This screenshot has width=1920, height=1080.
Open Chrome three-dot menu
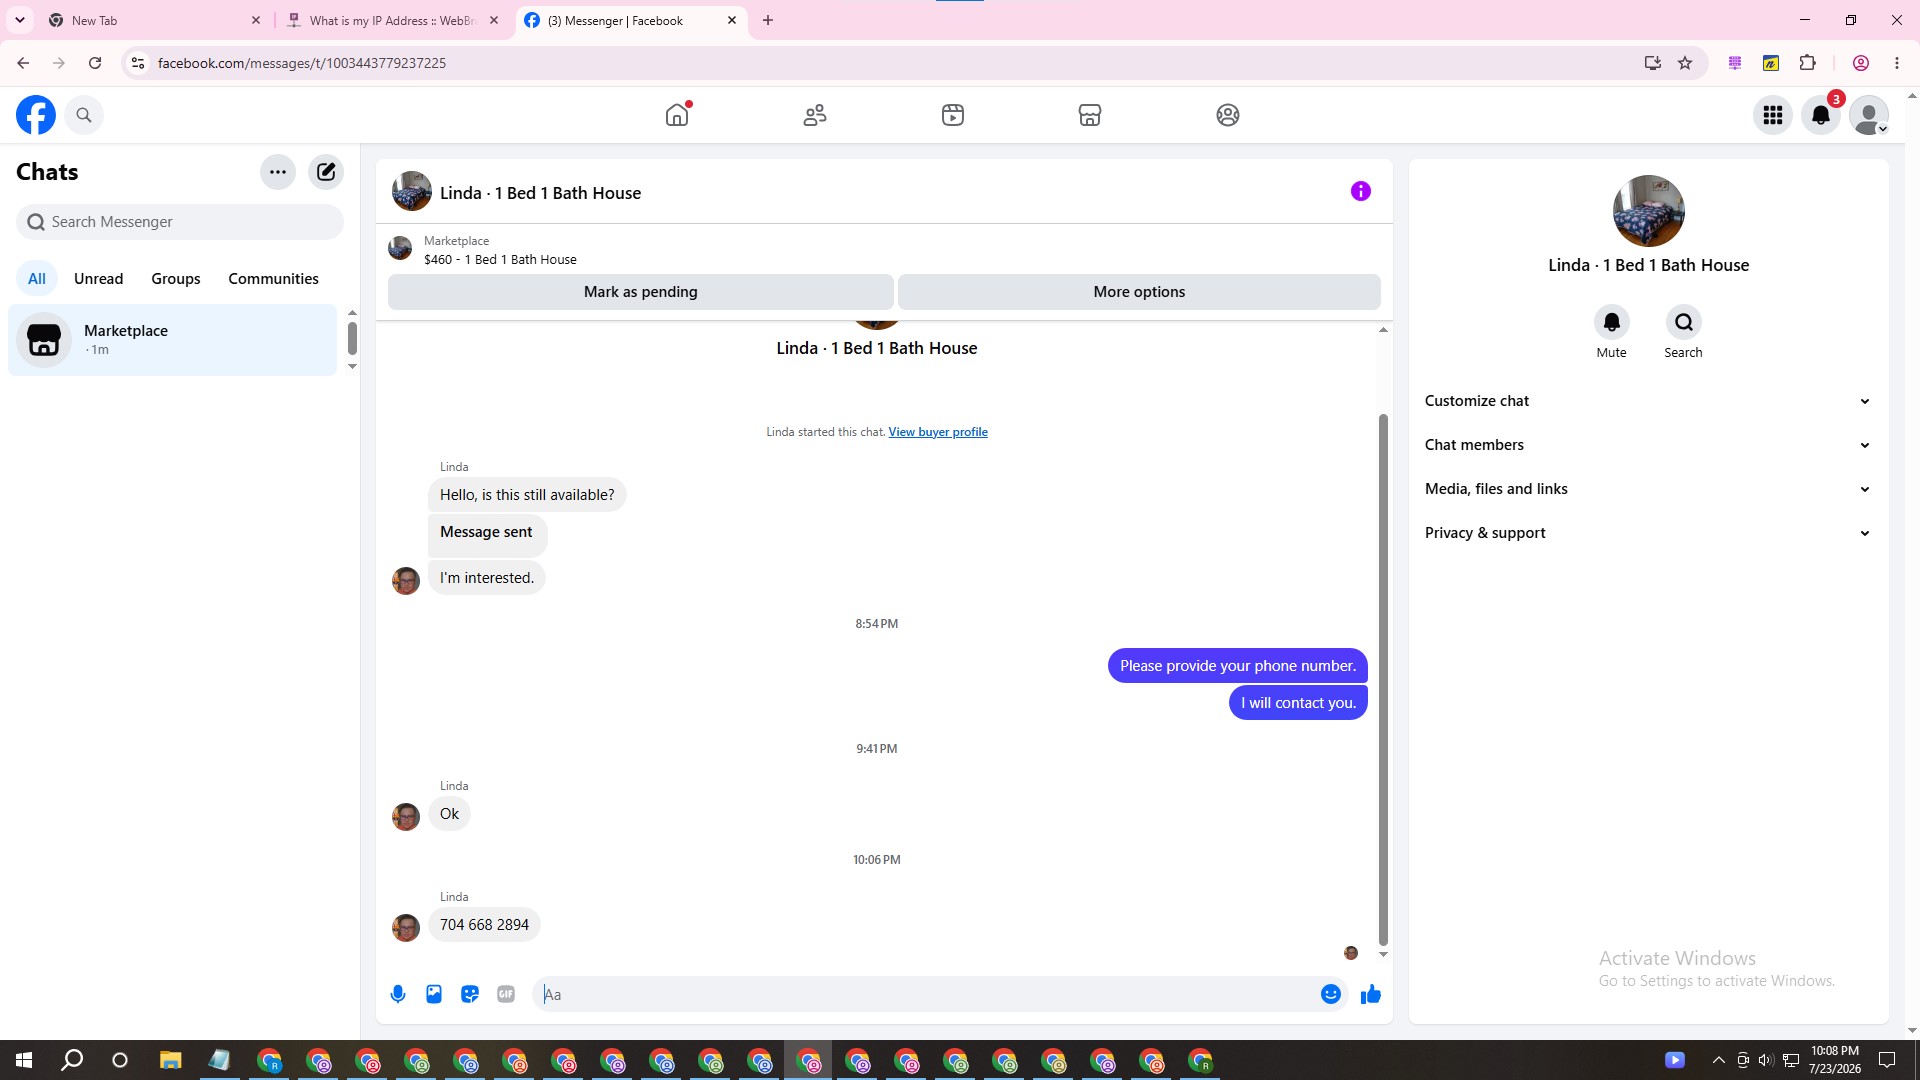pos(1897,63)
